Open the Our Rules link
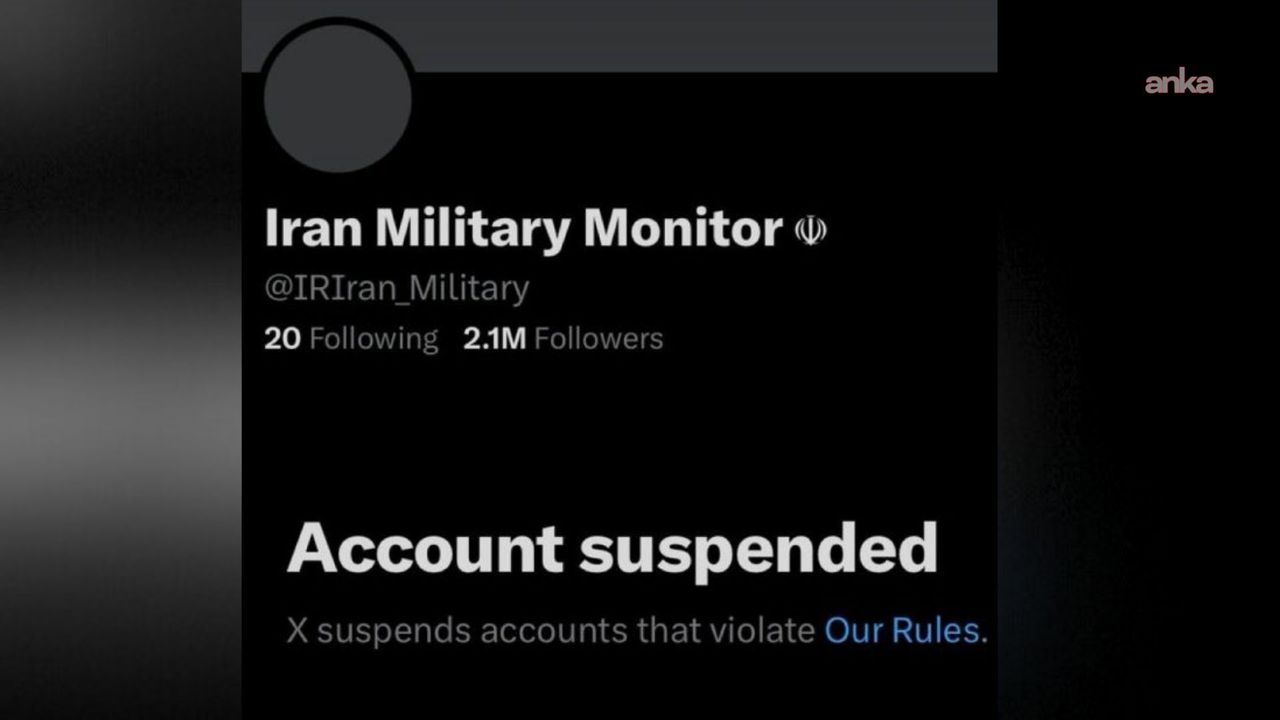The image size is (1280, 720). (901, 631)
